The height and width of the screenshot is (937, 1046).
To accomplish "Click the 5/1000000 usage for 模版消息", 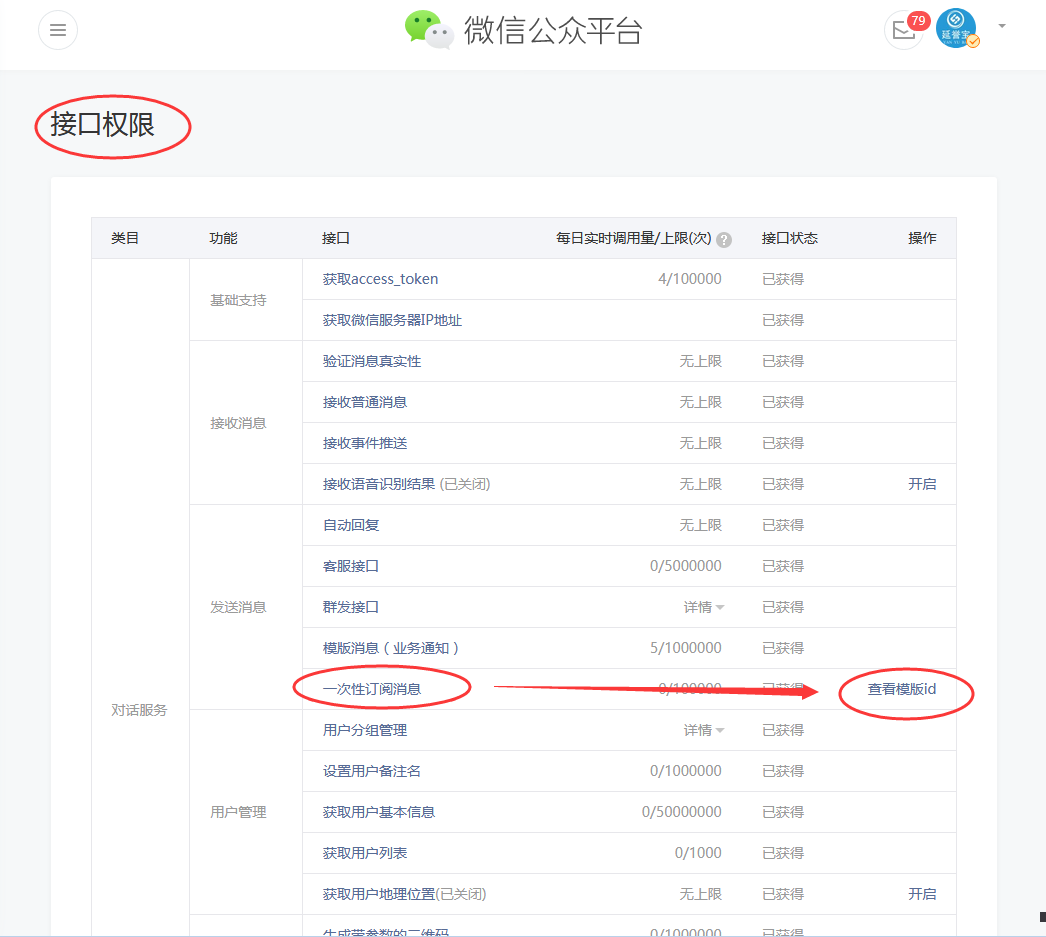I will [x=686, y=648].
